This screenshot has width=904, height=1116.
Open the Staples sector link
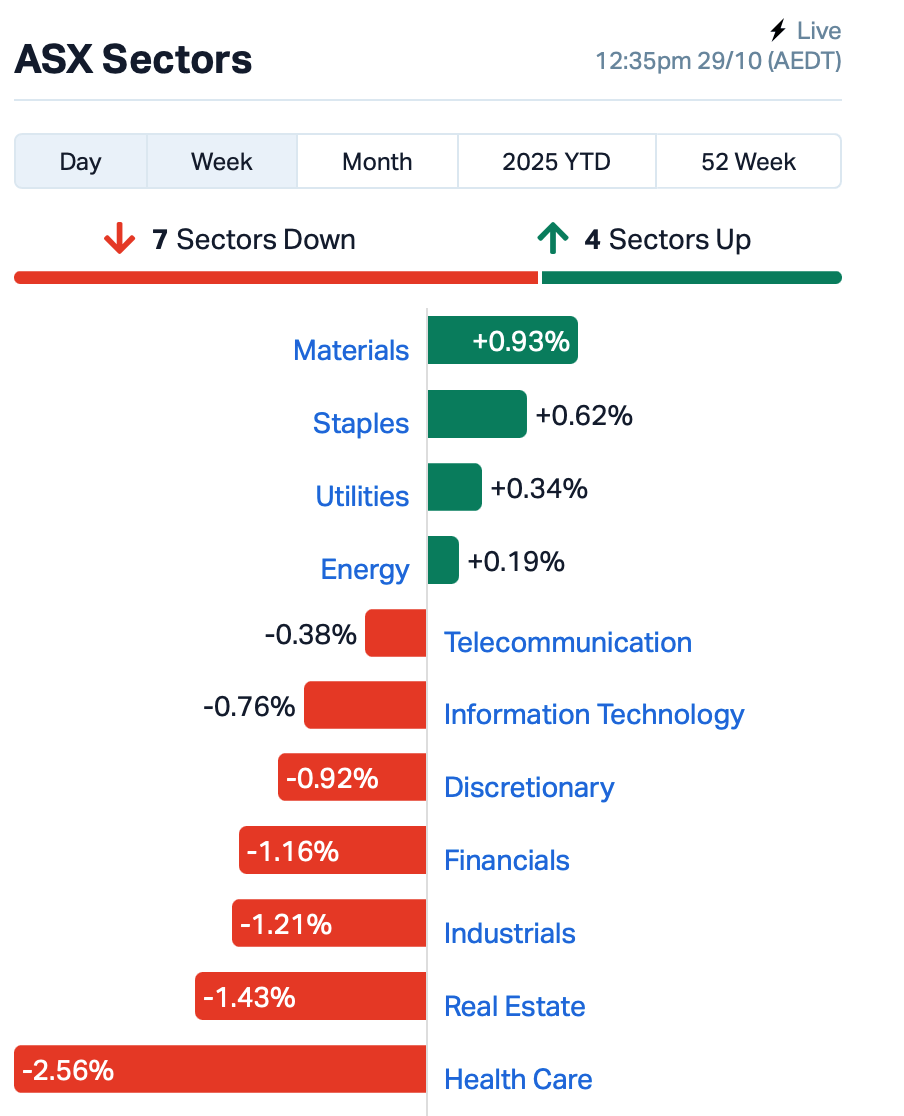pyautogui.click(x=361, y=424)
